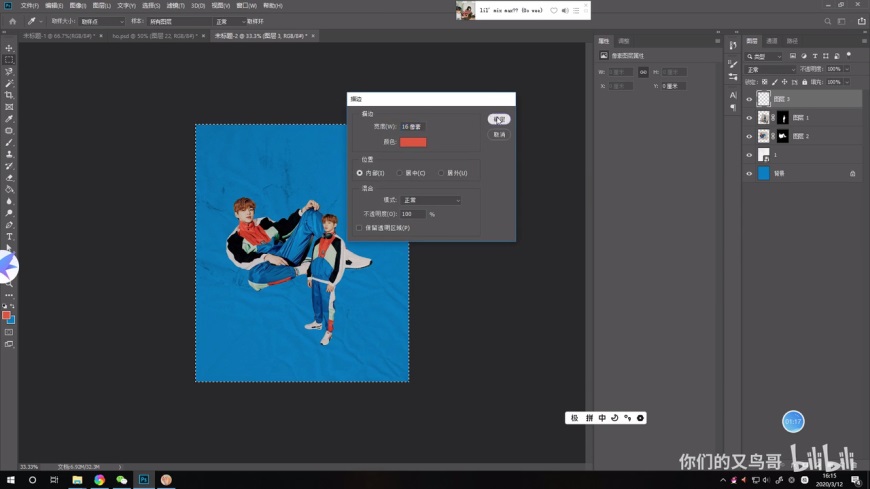Switch to 路径 paths tab
870x489 pixels.
(792, 41)
